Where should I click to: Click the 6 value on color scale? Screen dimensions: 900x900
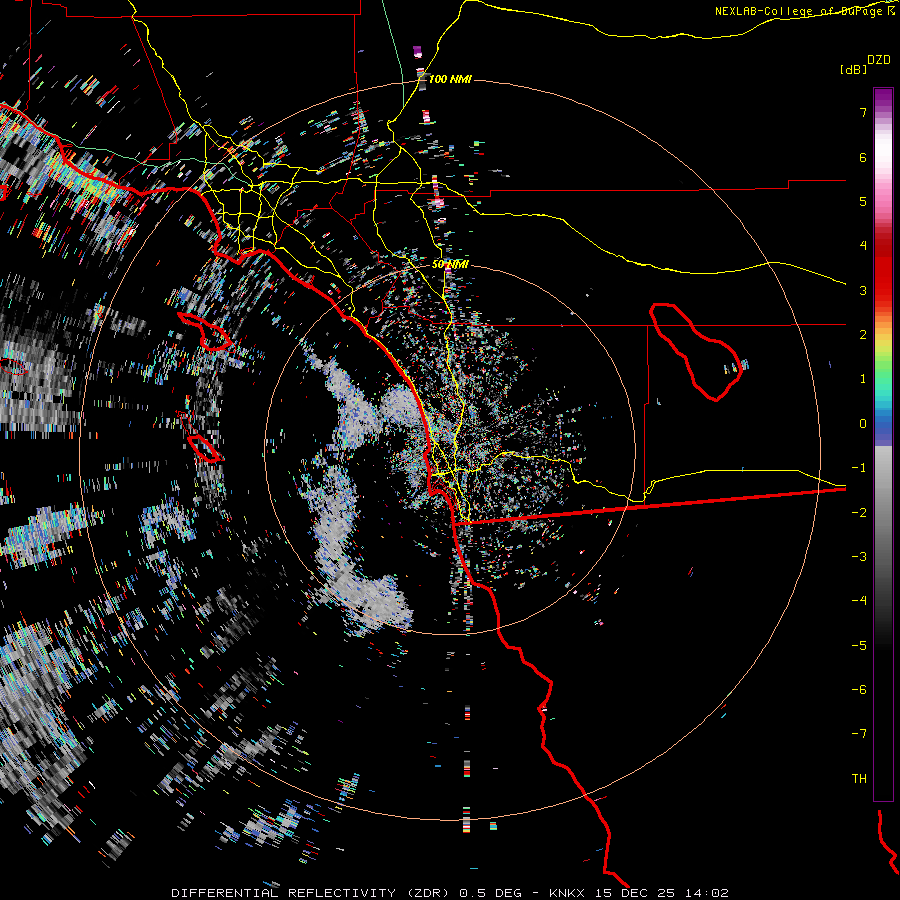click(863, 157)
